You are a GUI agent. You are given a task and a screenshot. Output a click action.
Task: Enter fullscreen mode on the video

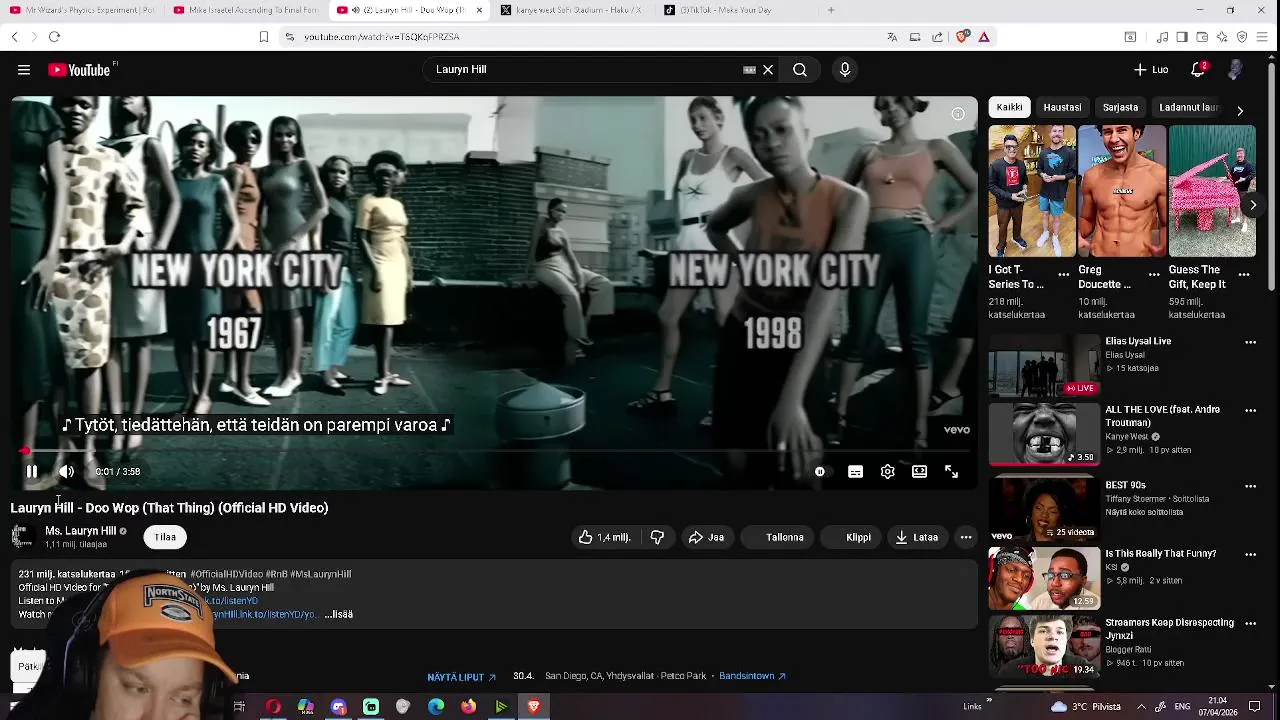pos(951,472)
